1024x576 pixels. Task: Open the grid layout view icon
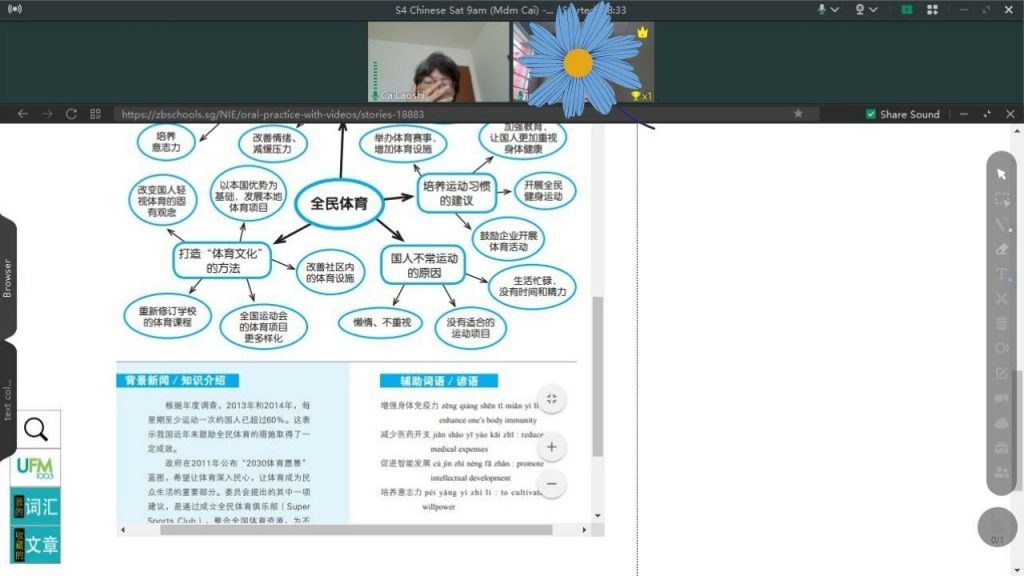pyautogui.click(x=933, y=9)
